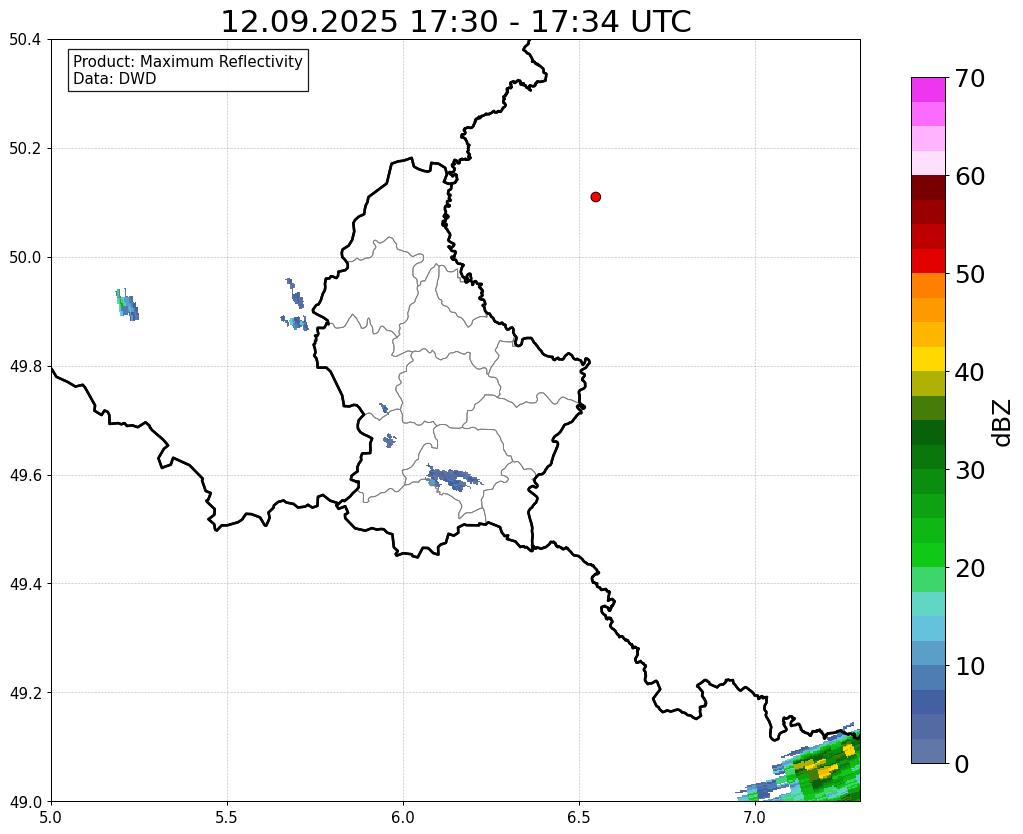Viewport: 1023px width, 834px height.
Task: Click the colorbar tick label 0
Action: pyautogui.click(x=962, y=764)
